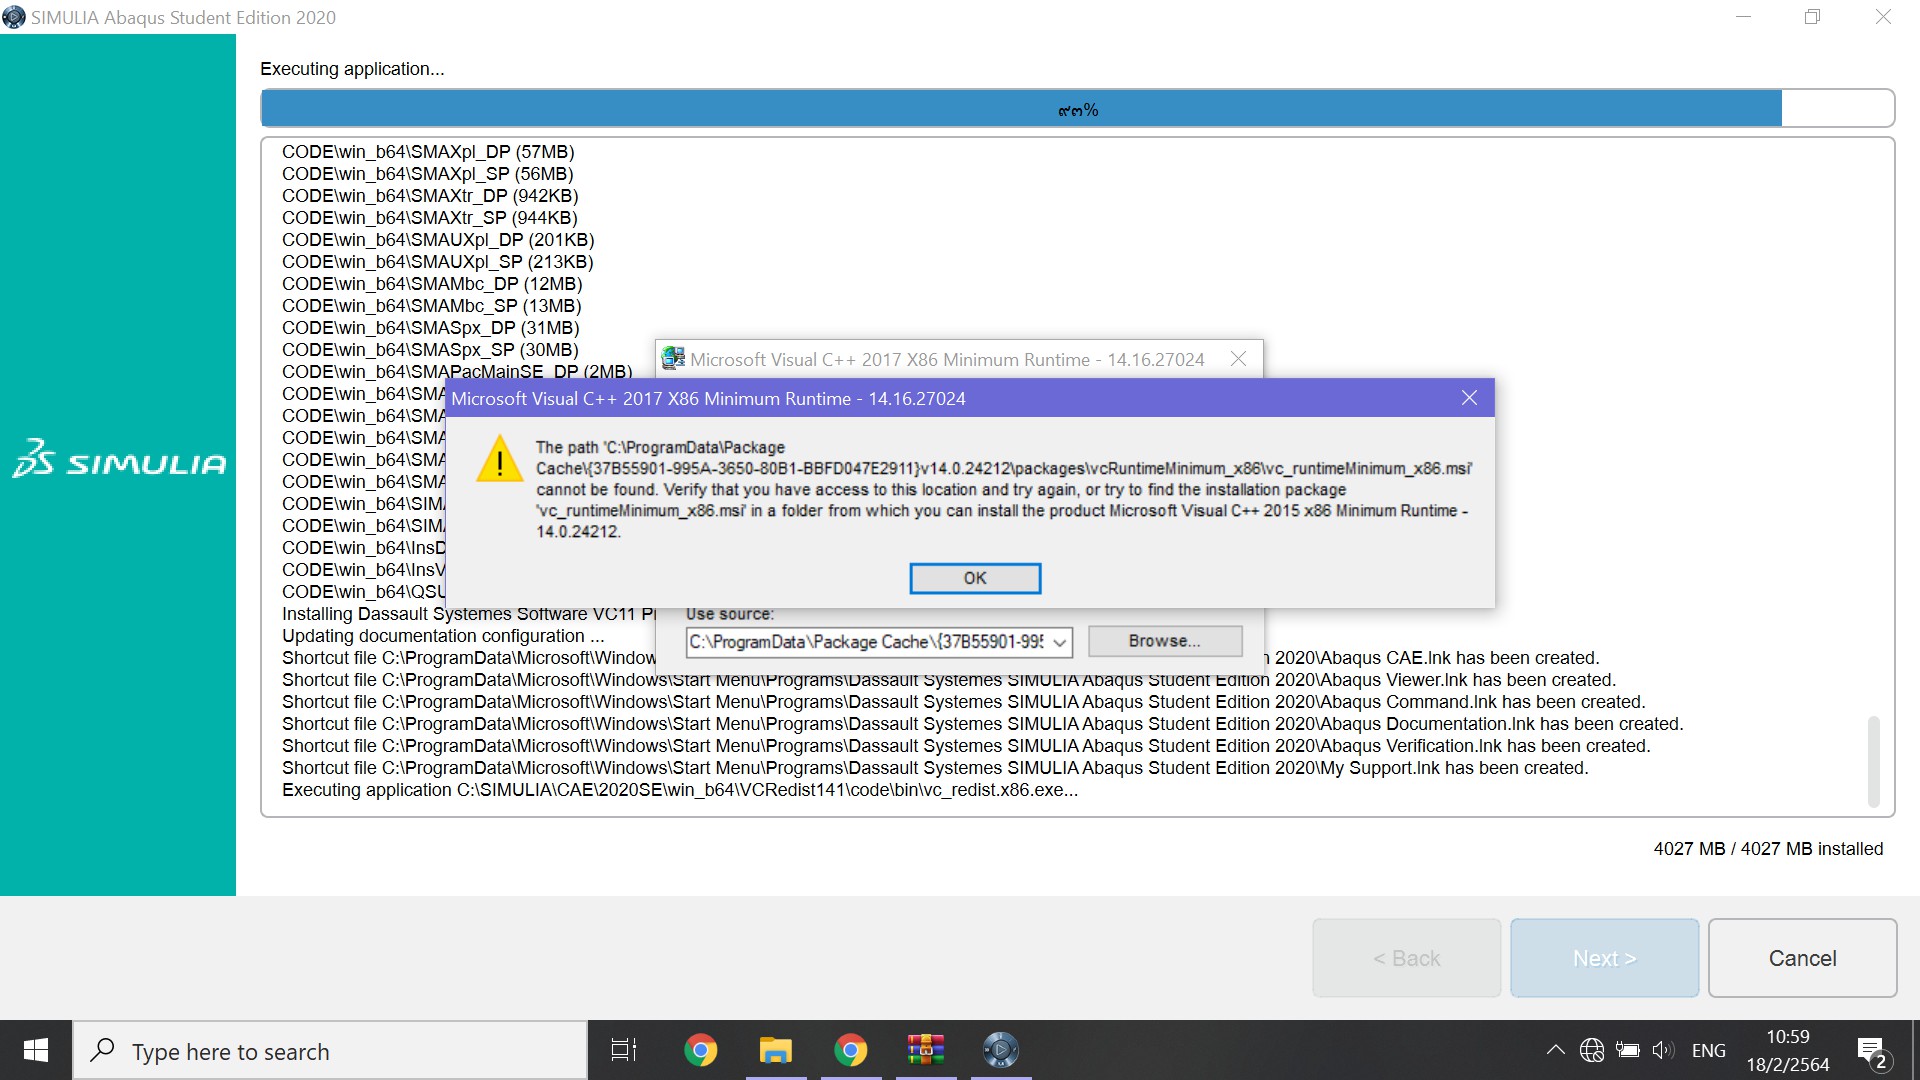
Task: Click the error message text in the dialog
Action: pos(1003,489)
